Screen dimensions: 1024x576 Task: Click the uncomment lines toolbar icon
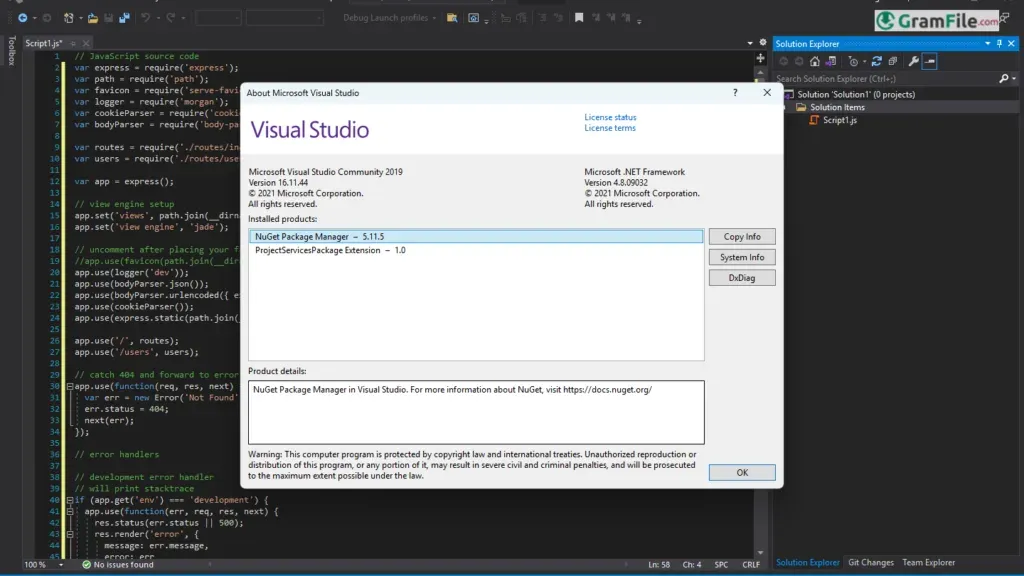click(x=558, y=18)
